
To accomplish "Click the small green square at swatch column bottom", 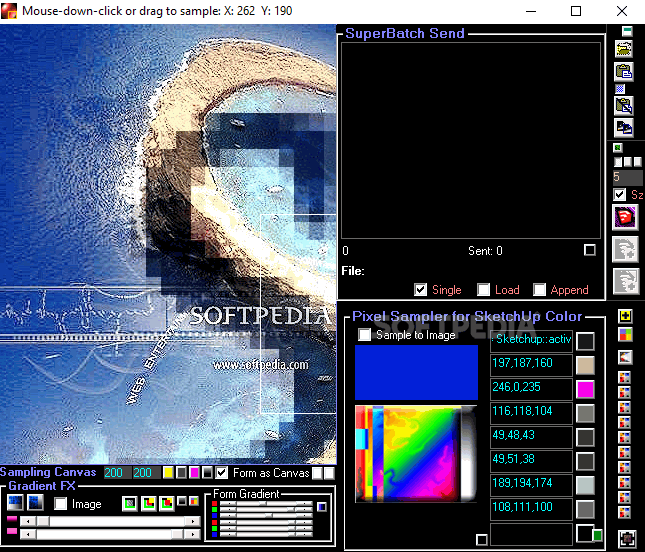I will (597, 535).
